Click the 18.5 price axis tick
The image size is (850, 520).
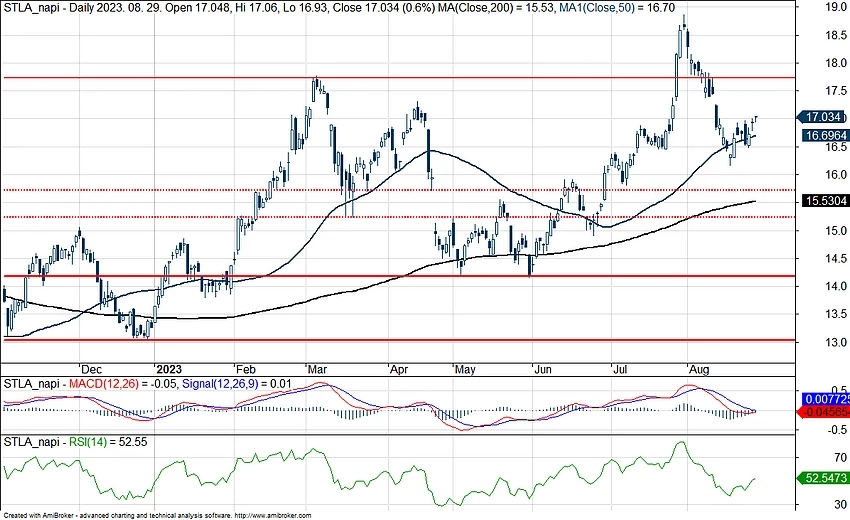pyautogui.click(x=836, y=35)
